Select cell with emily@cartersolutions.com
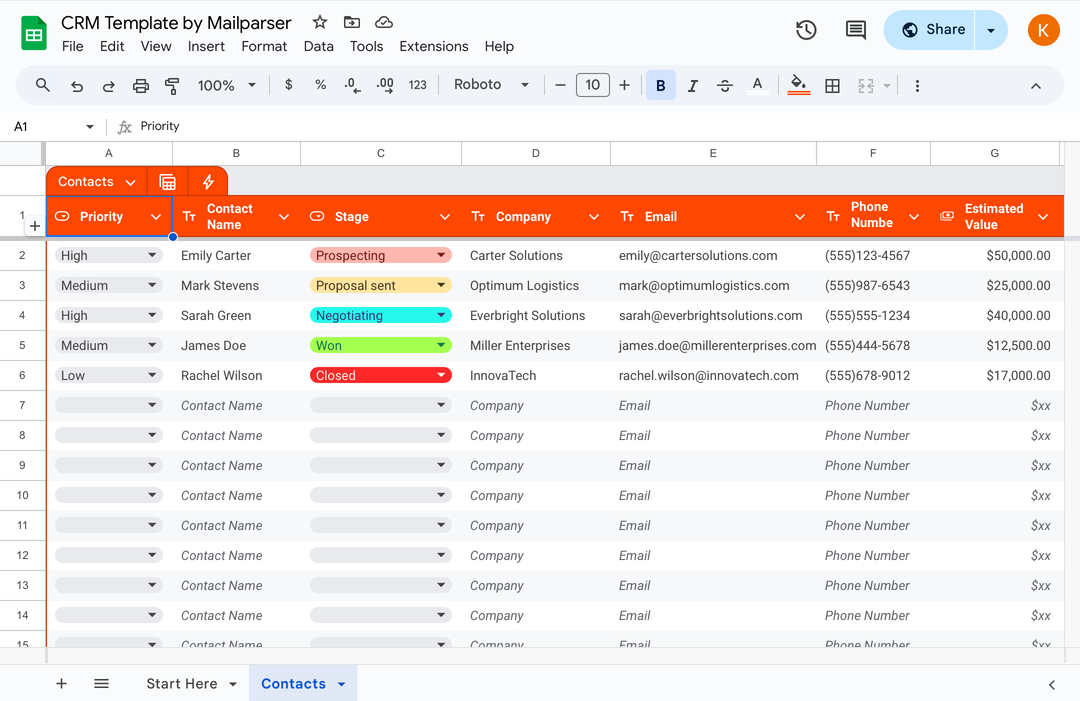The height and width of the screenshot is (701, 1080). (x=713, y=255)
